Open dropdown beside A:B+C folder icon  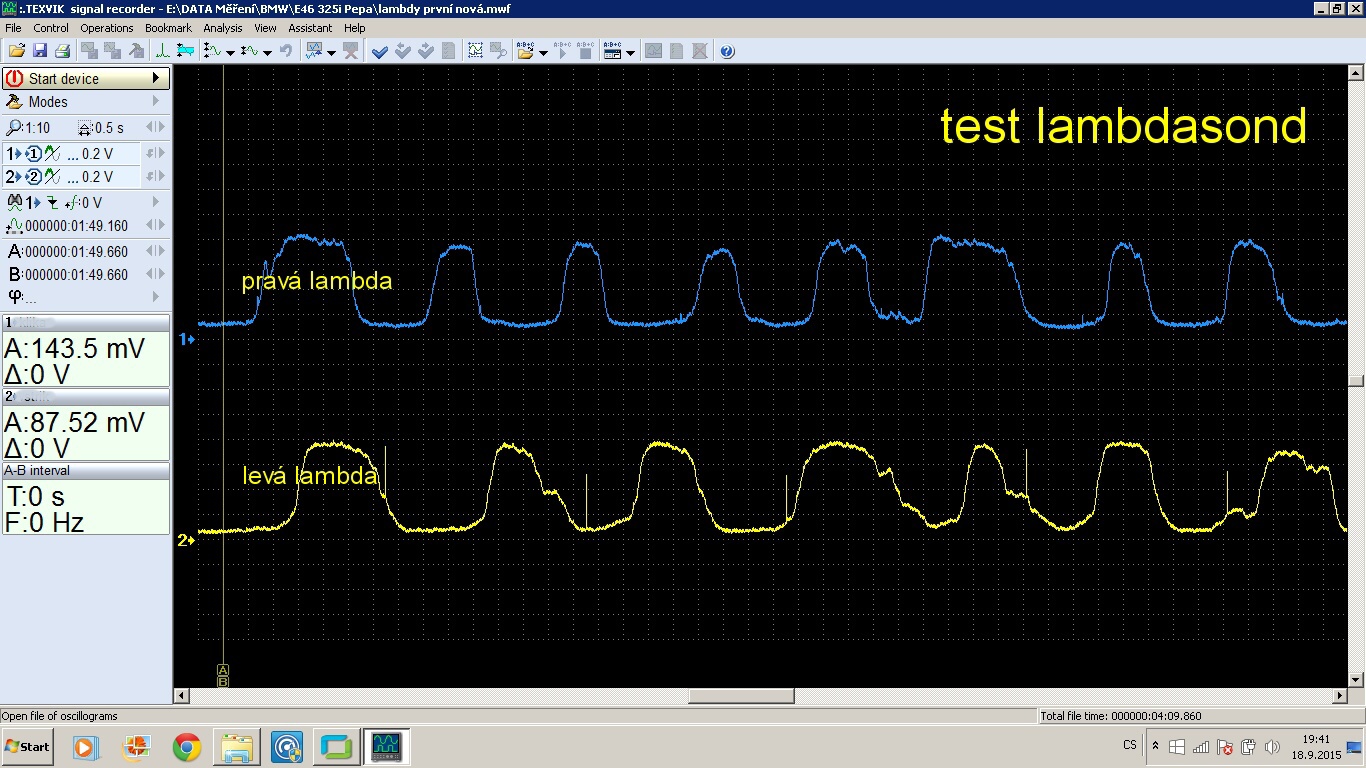[x=543, y=52]
